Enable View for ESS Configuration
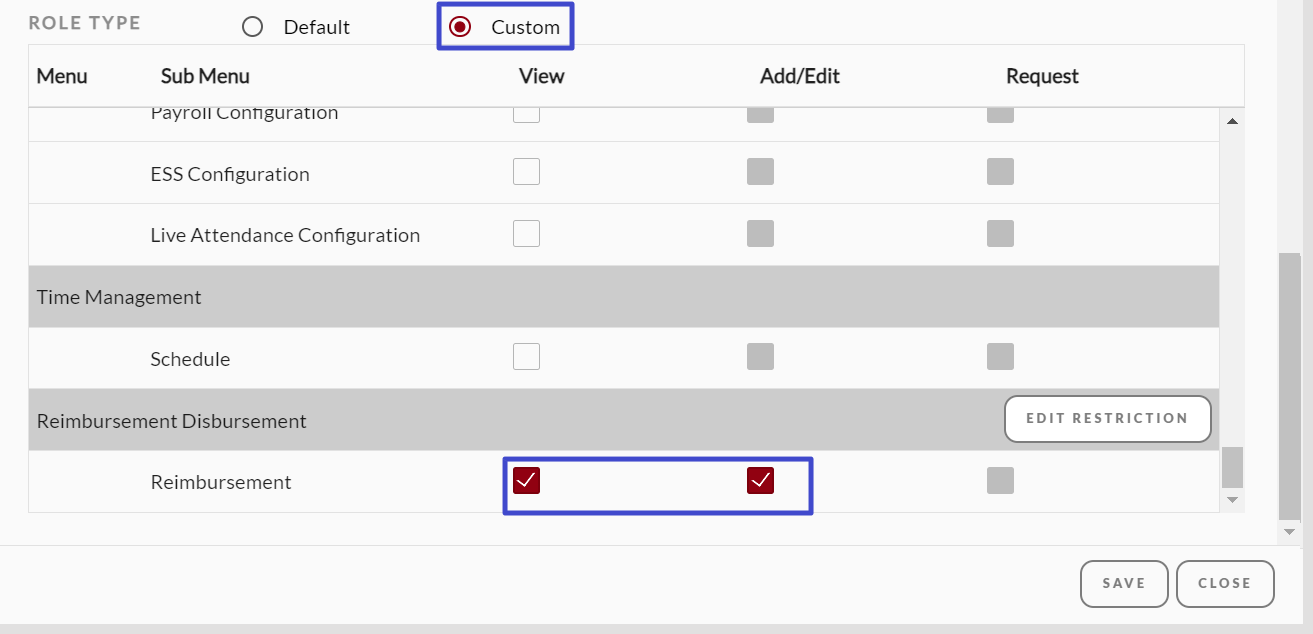Viewport: 1313px width, 634px height. (x=526, y=172)
